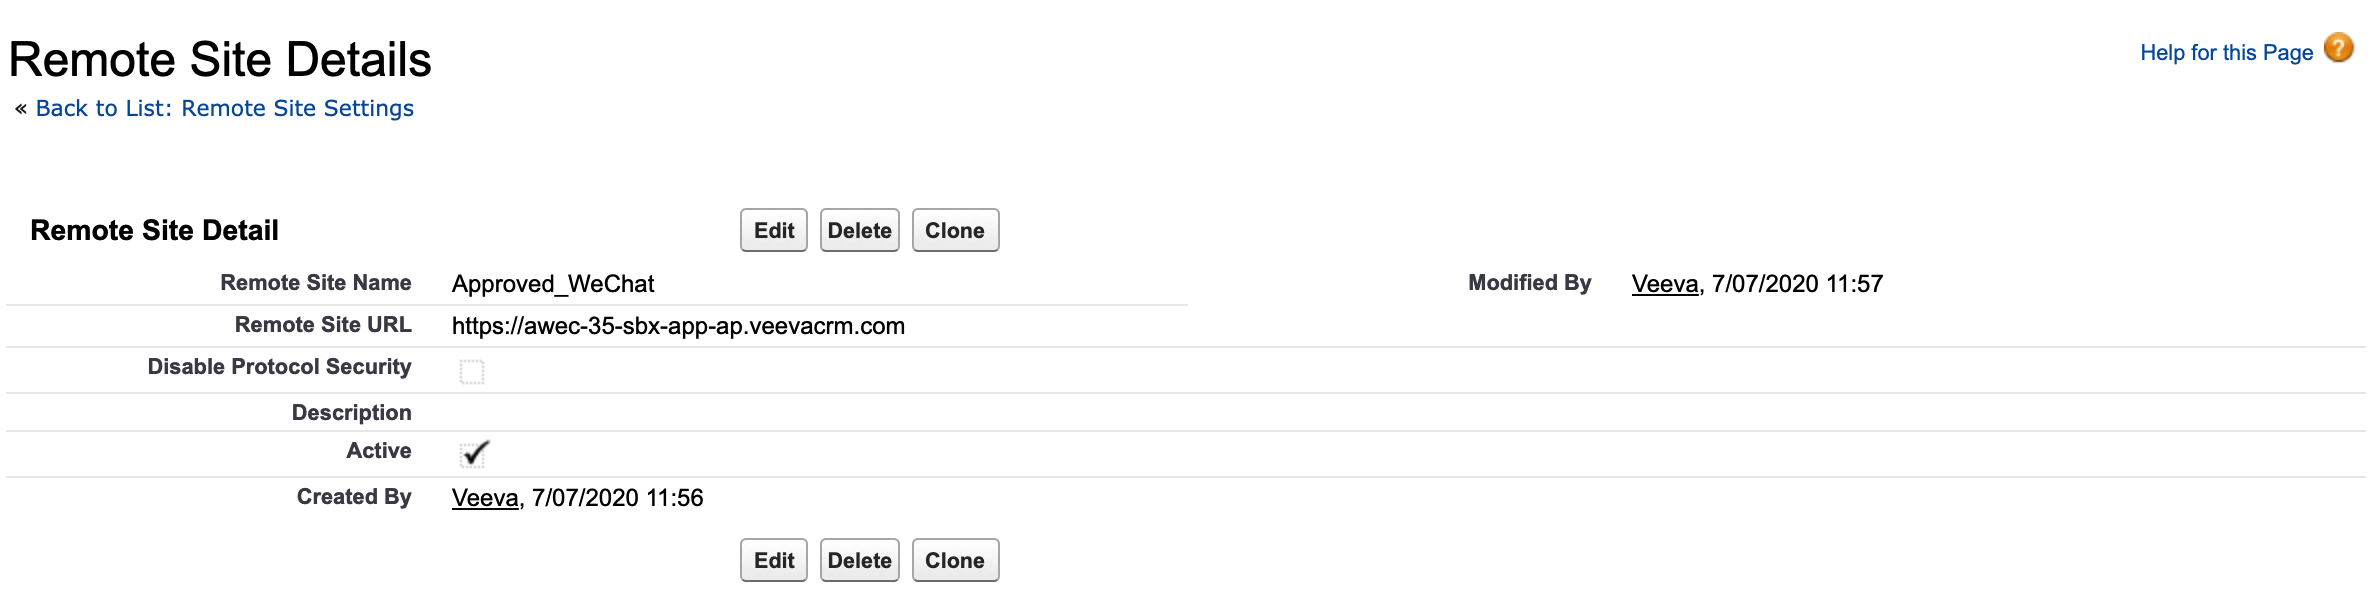Toggle the Disable Protocol Security checkbox
The image size is (2378, 598).
[472, 372]
